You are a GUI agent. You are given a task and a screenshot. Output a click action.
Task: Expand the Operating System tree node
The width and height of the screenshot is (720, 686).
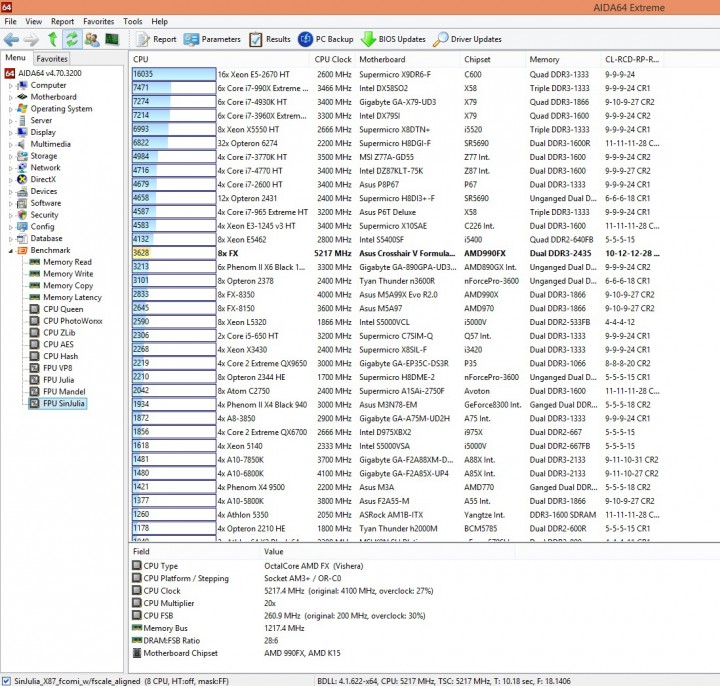point(11,109)
